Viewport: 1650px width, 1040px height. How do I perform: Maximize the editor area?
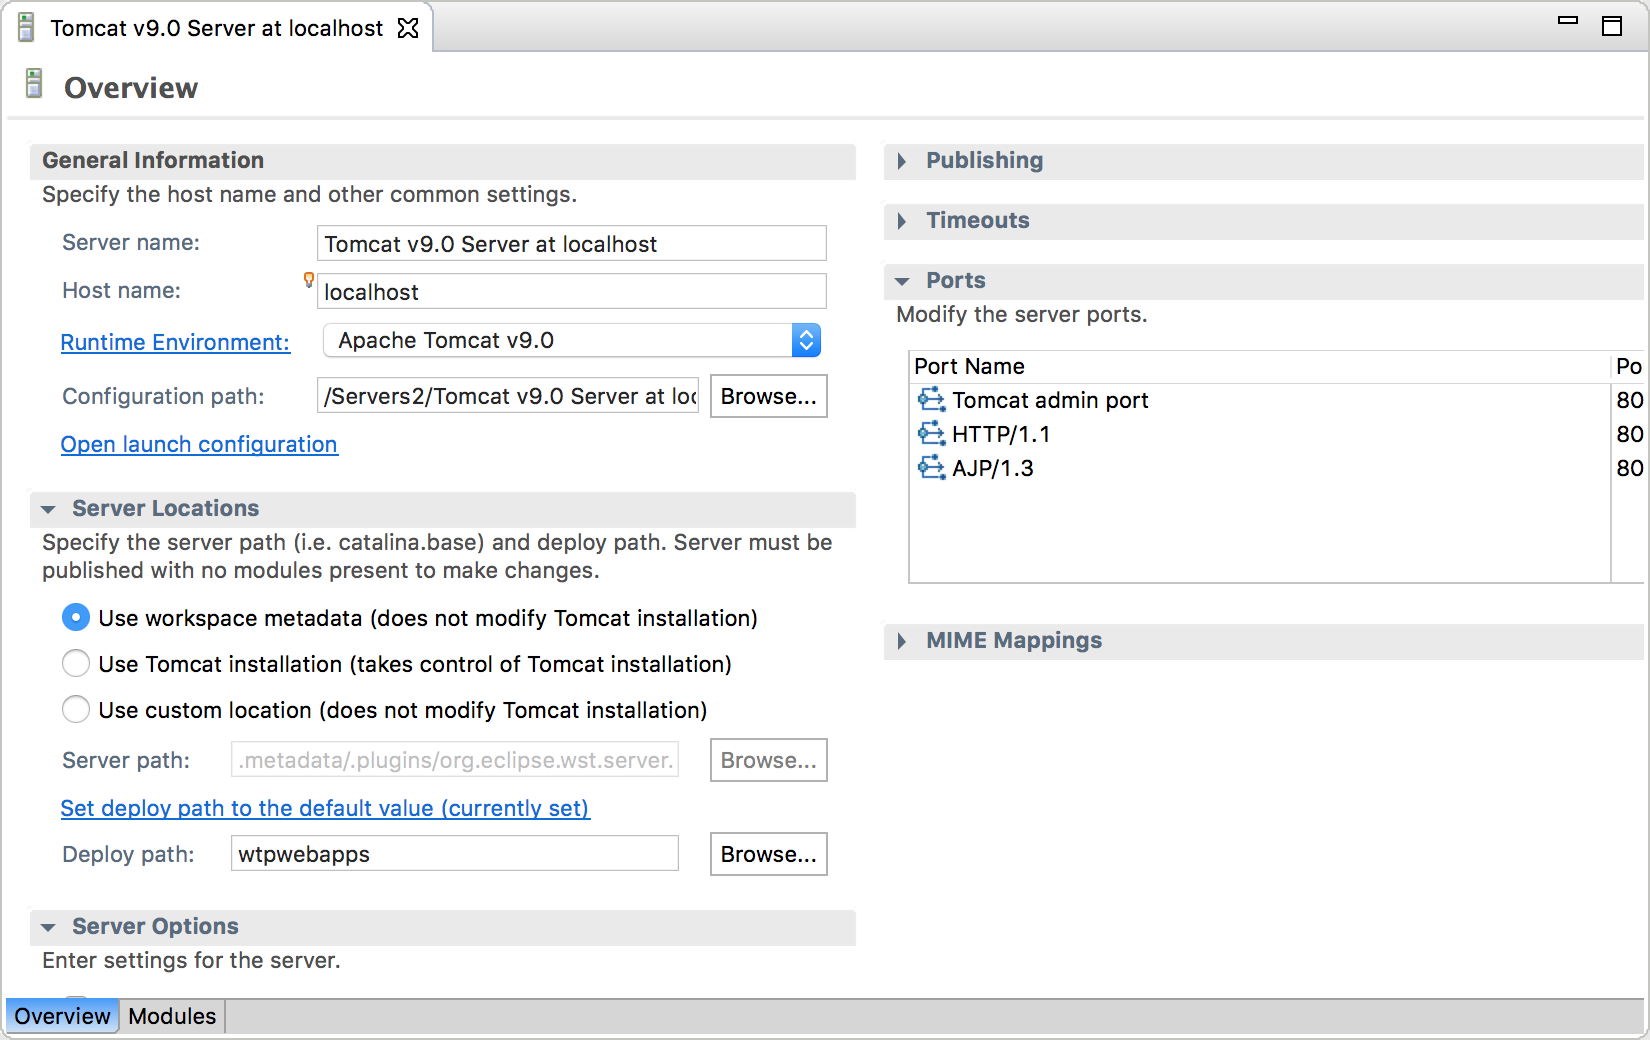(x=1612, y=26)
